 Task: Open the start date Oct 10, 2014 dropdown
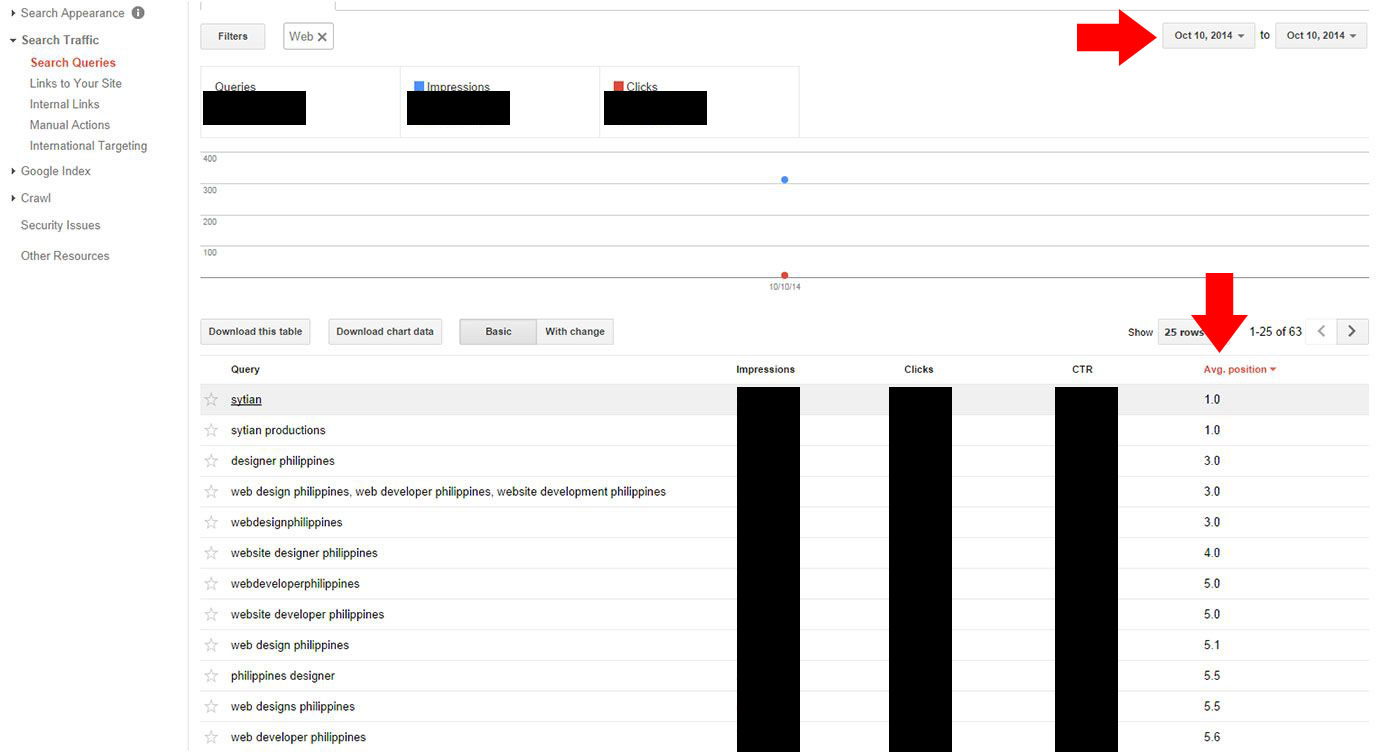click(x=1208, y=36)
